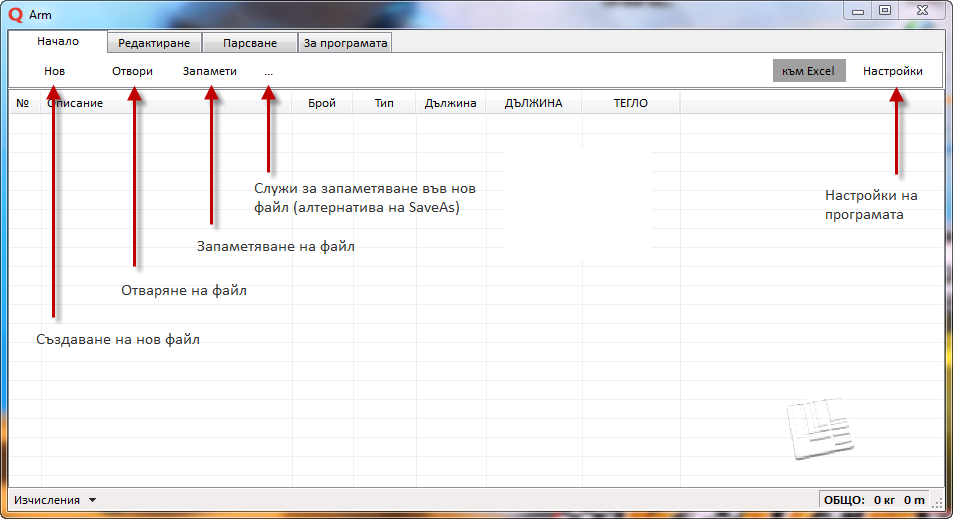The height and width of the screenshot is (519, 953).
Task: Click the Брой column header
Action: tap(322, 103)
